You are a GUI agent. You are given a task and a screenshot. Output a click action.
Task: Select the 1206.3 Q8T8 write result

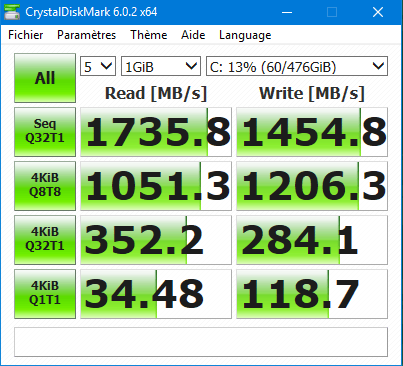pos(312,186)
